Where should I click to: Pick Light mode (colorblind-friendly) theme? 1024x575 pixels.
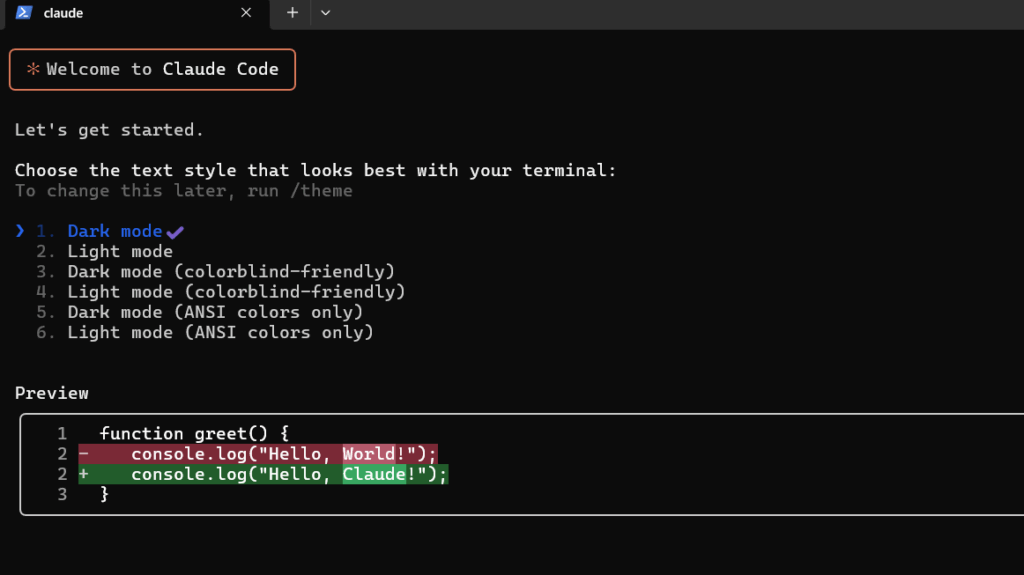pyautogui.click(x=236, y=292)
